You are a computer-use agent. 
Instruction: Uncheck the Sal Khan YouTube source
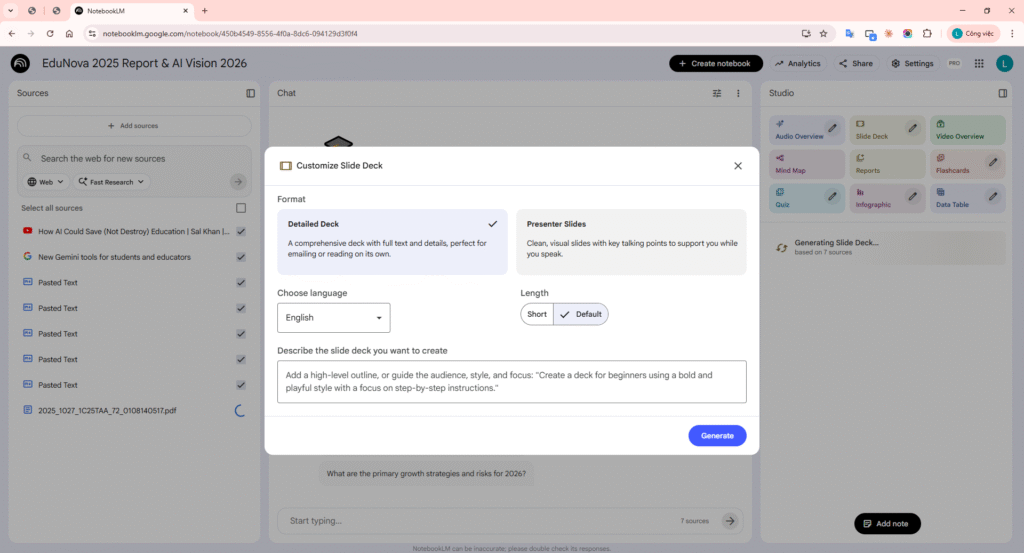click(241, 231)
